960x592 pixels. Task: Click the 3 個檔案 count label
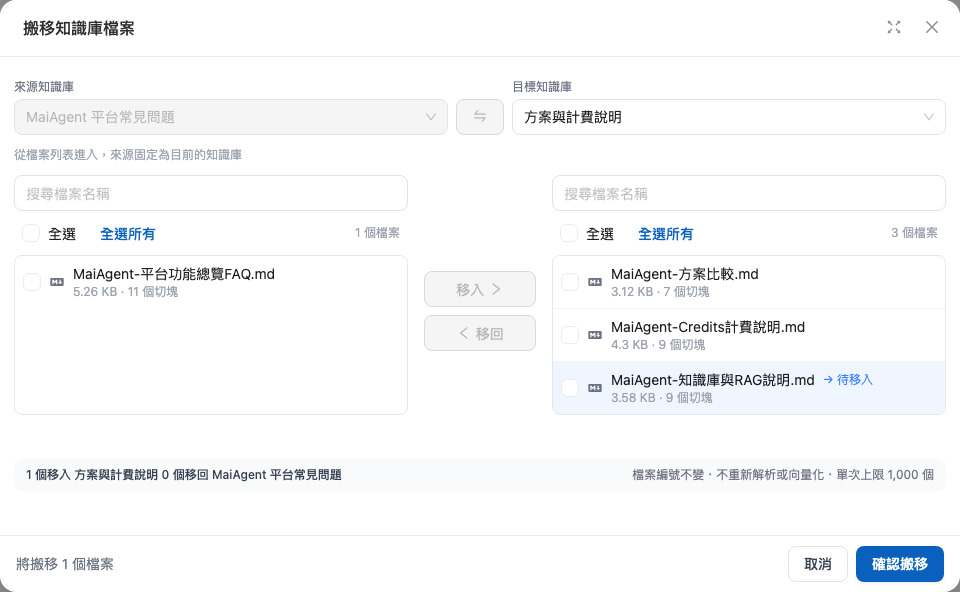915,233
